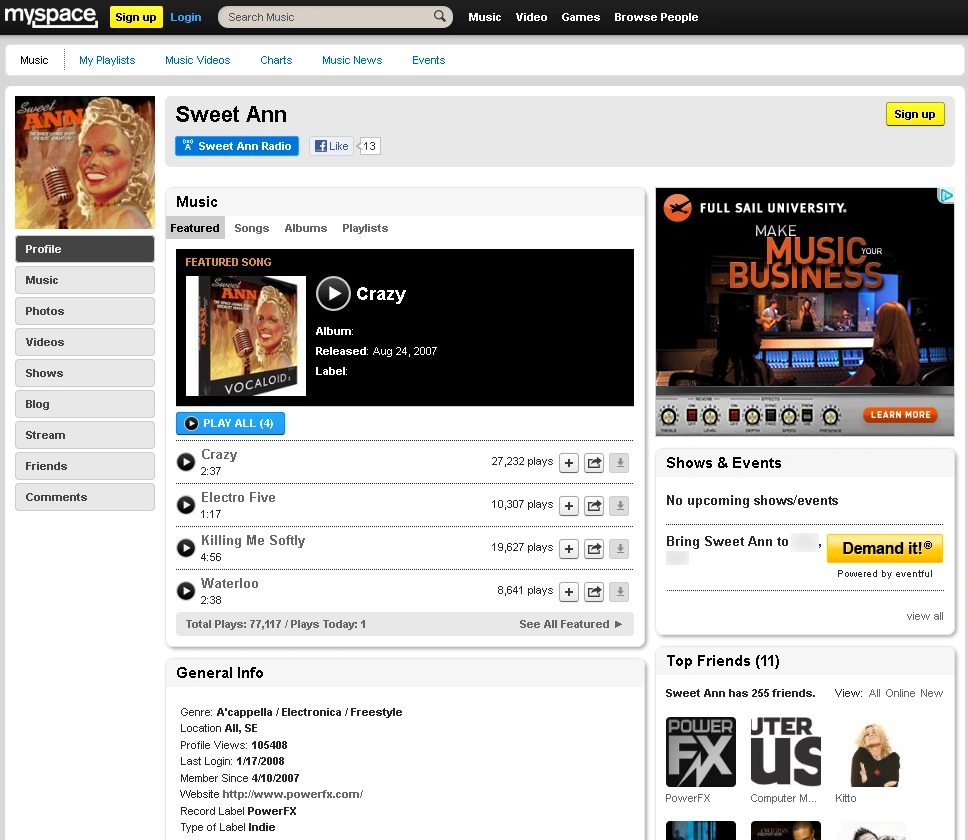
Task: Play the Electro Five track
Action: coord(186,505)
